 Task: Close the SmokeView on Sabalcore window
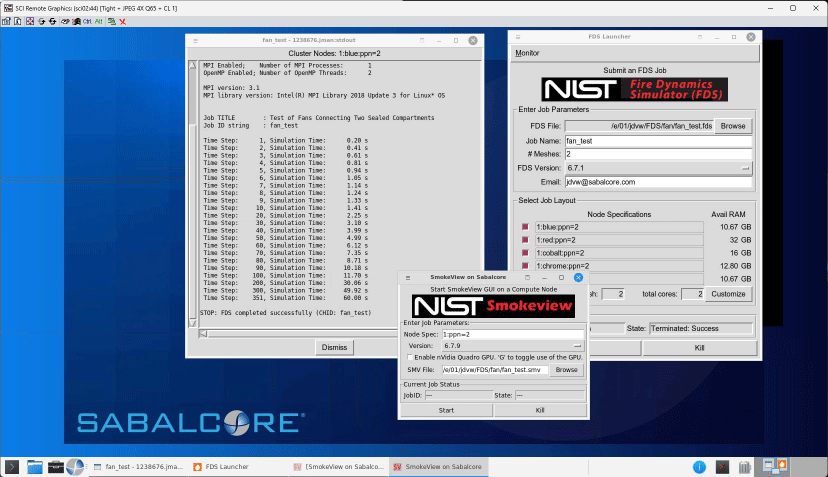tap(579, 277)
